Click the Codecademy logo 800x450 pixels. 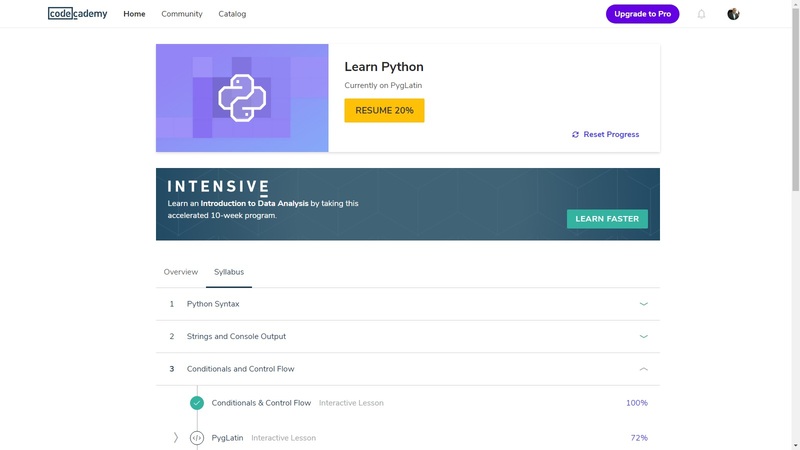coord(77,14)
